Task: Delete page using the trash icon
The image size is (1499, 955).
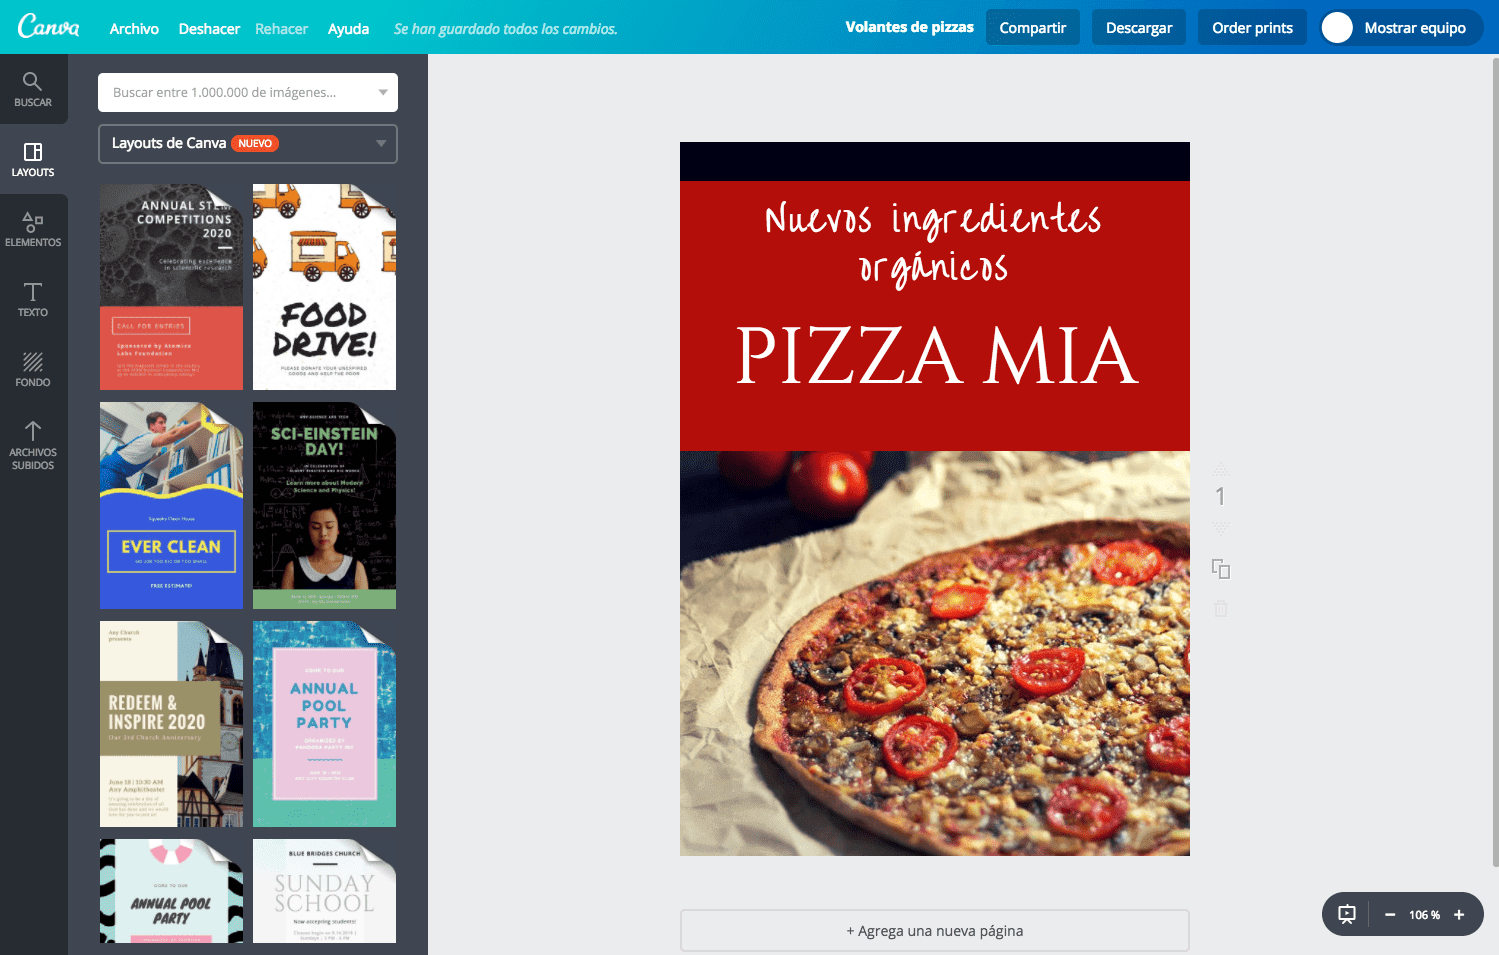Action: [1220, 608]
